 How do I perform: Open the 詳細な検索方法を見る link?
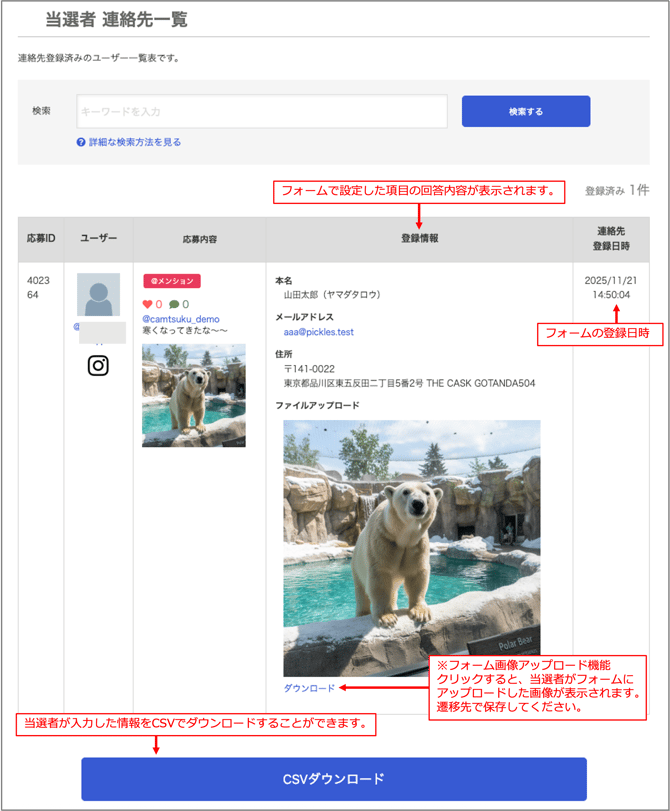(135, 143)
